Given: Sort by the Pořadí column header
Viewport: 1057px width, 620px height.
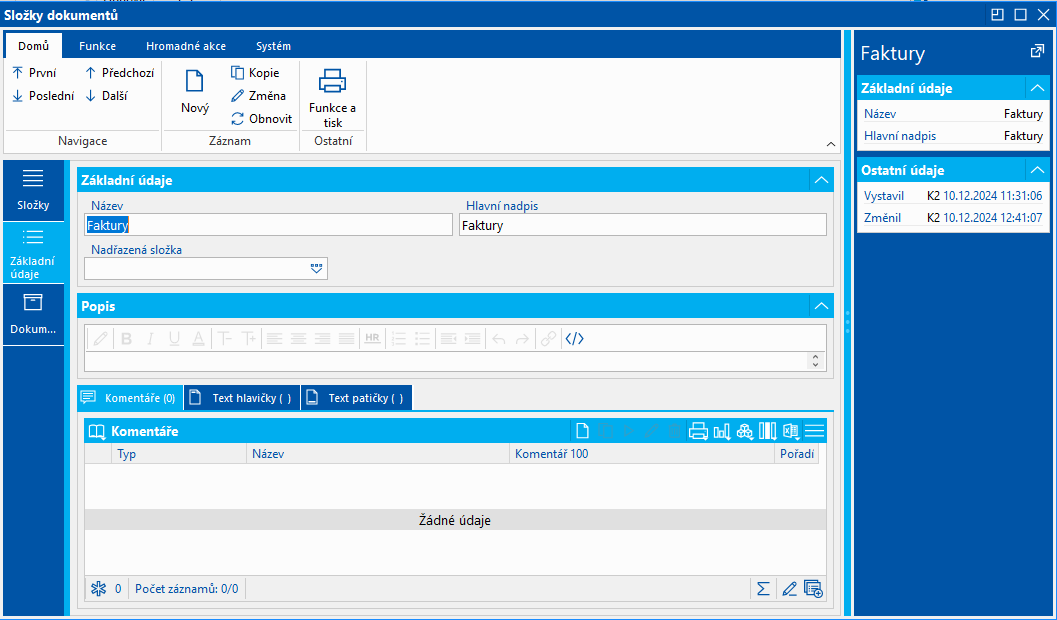Looking at the screenshot, I should [797, 454].
